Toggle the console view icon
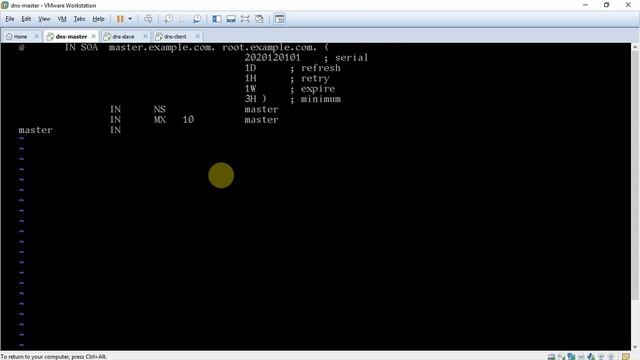The height and width of the screenshot is (360, 640). coord(280,19)
